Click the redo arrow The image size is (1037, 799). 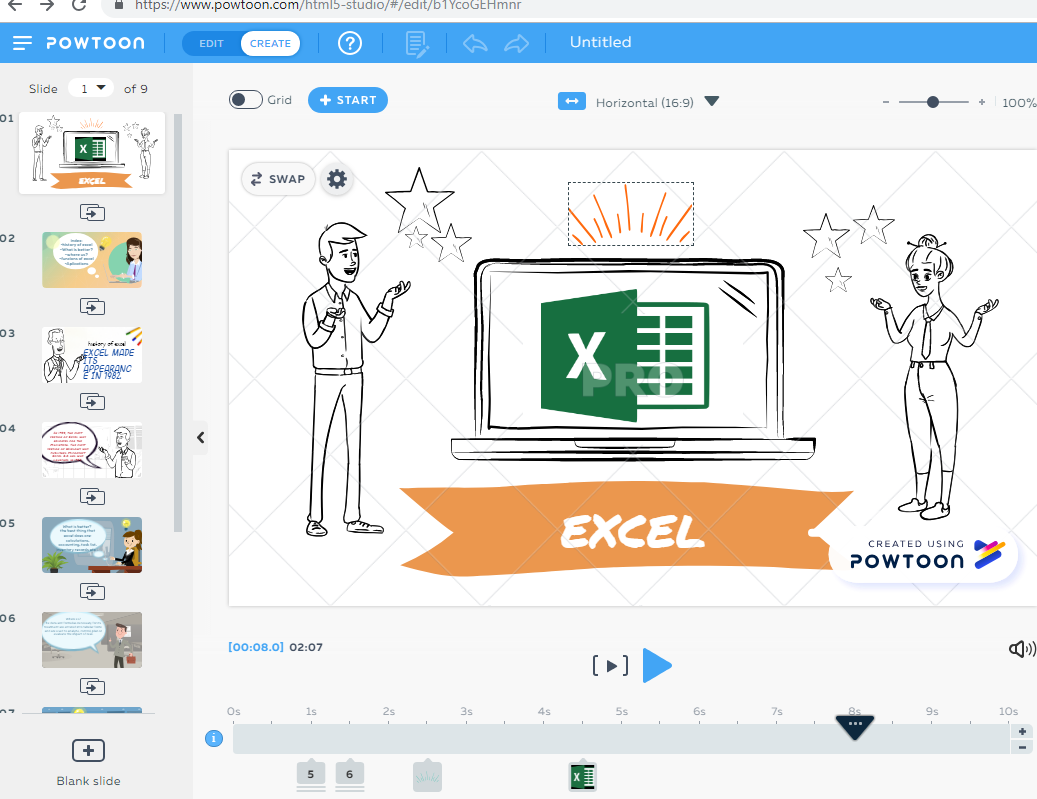coord(516,44)
